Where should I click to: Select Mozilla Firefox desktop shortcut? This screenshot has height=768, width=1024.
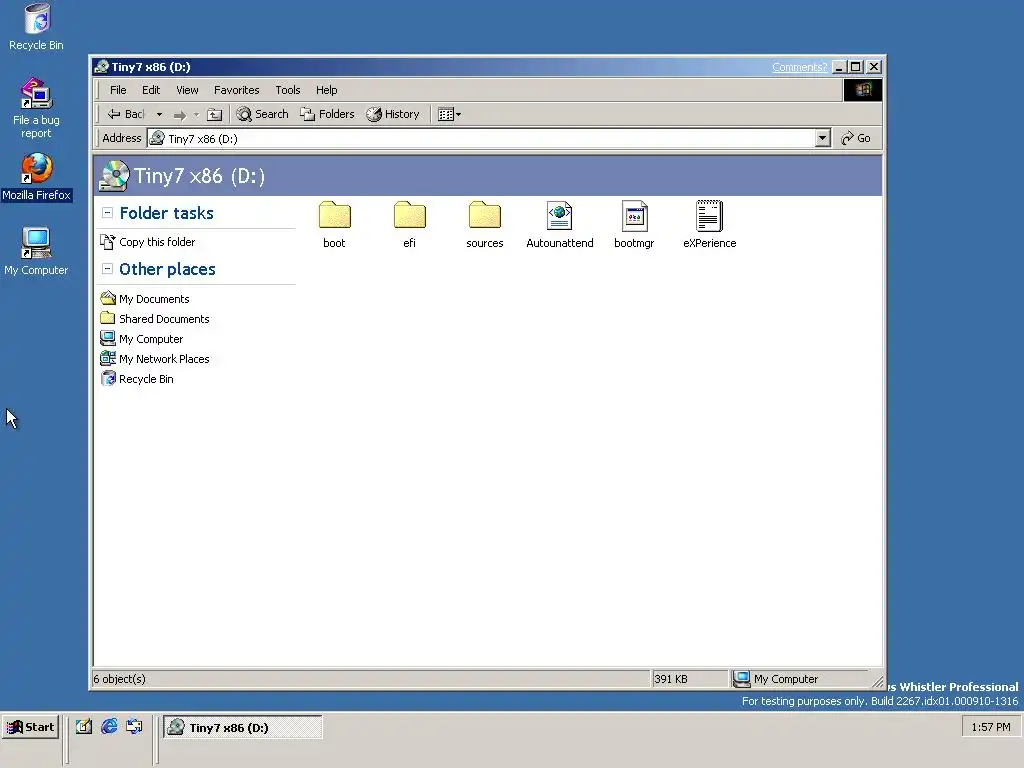pyautogui.click(x=36, y=177)
